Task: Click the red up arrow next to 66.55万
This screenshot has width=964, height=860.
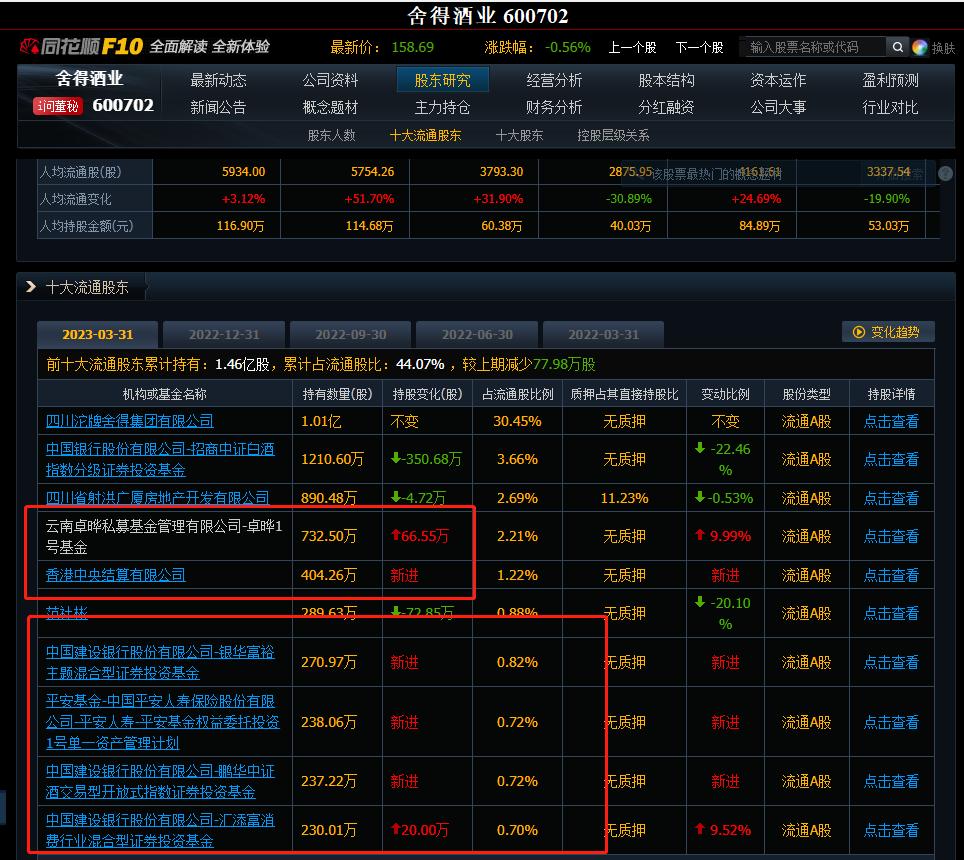Action: point(398,536)
